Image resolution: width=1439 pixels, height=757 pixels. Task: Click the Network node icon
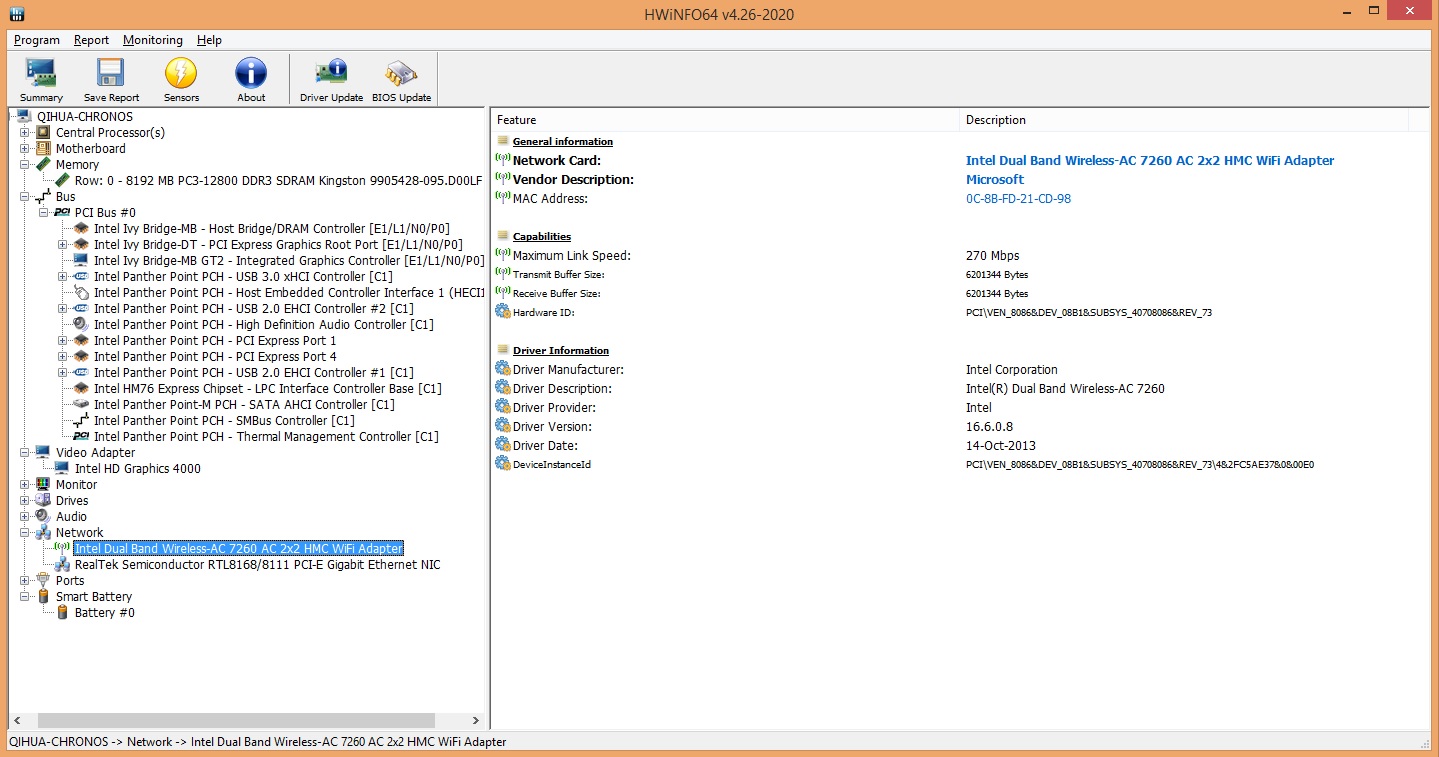[x=43, y=532]
